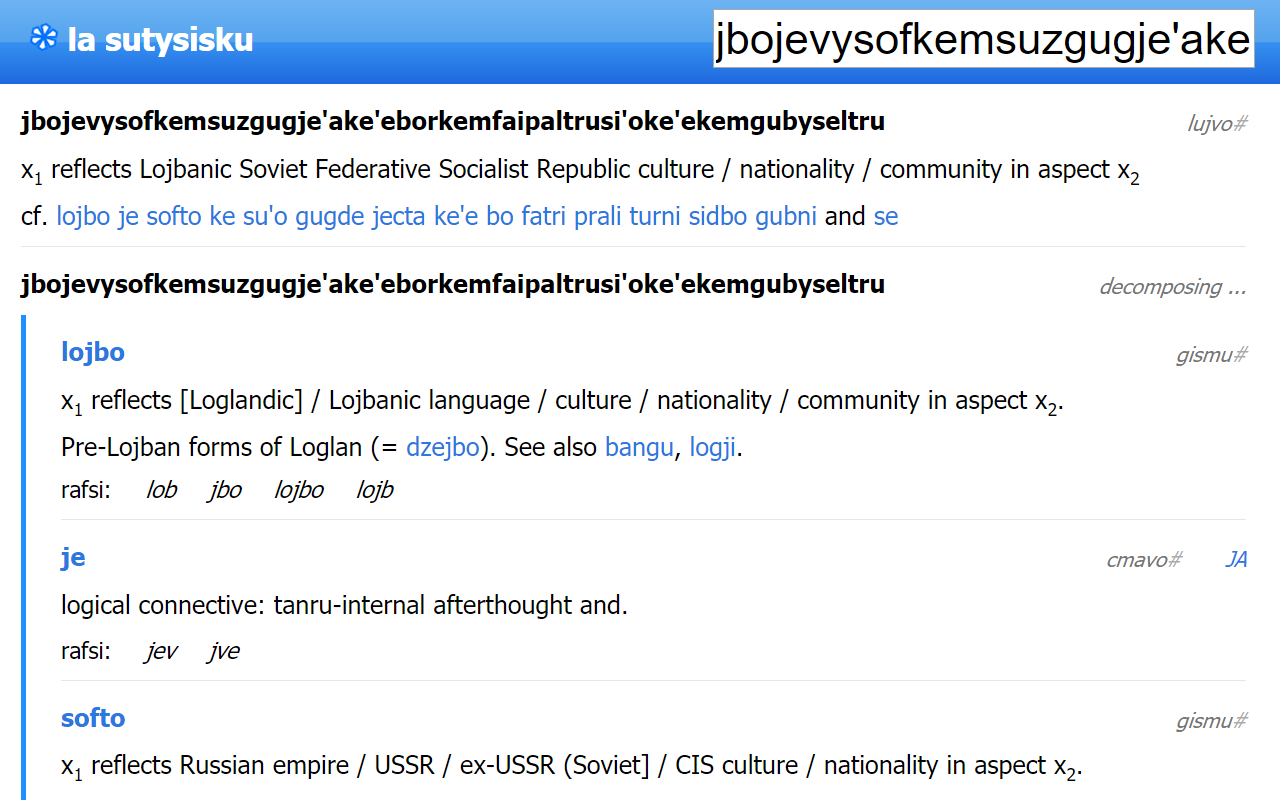Open the lujvo# type link
The image size is (1280, 800).
click(x=1217, y=124)
